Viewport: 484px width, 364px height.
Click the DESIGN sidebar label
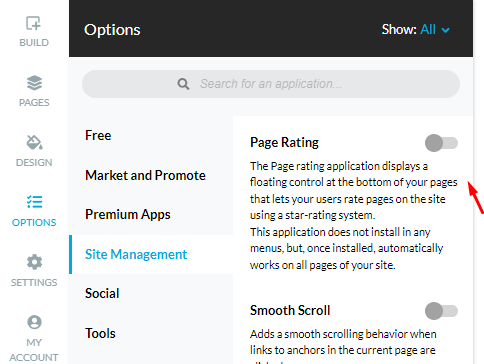pos(34,163)
